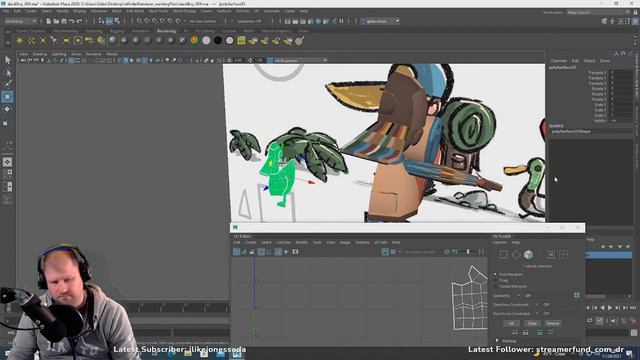Activate the Move tool in toolbox
The width and height of the screenshot is (640, 360).
click(x=7, y=97)
